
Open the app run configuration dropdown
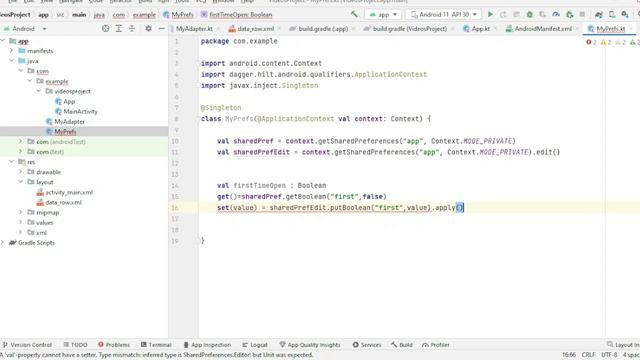383,14
